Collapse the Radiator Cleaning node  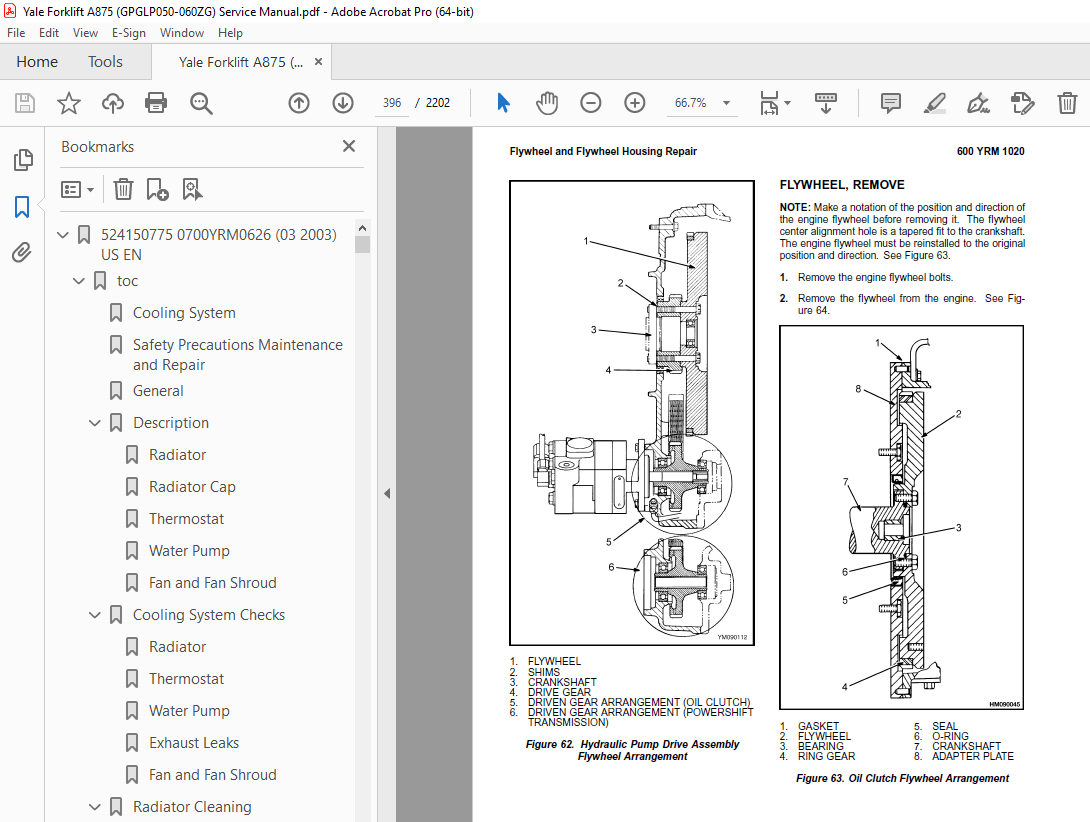pyautogui.click(x=95, y=807)
